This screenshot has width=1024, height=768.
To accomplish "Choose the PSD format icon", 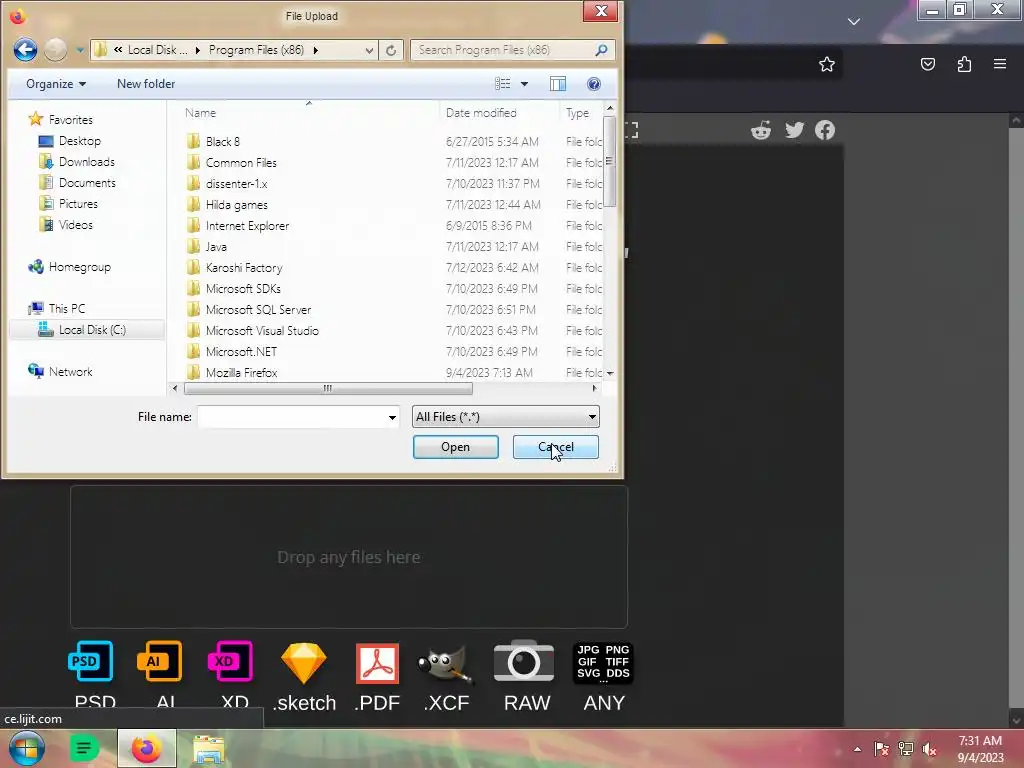I will [91, 661].
